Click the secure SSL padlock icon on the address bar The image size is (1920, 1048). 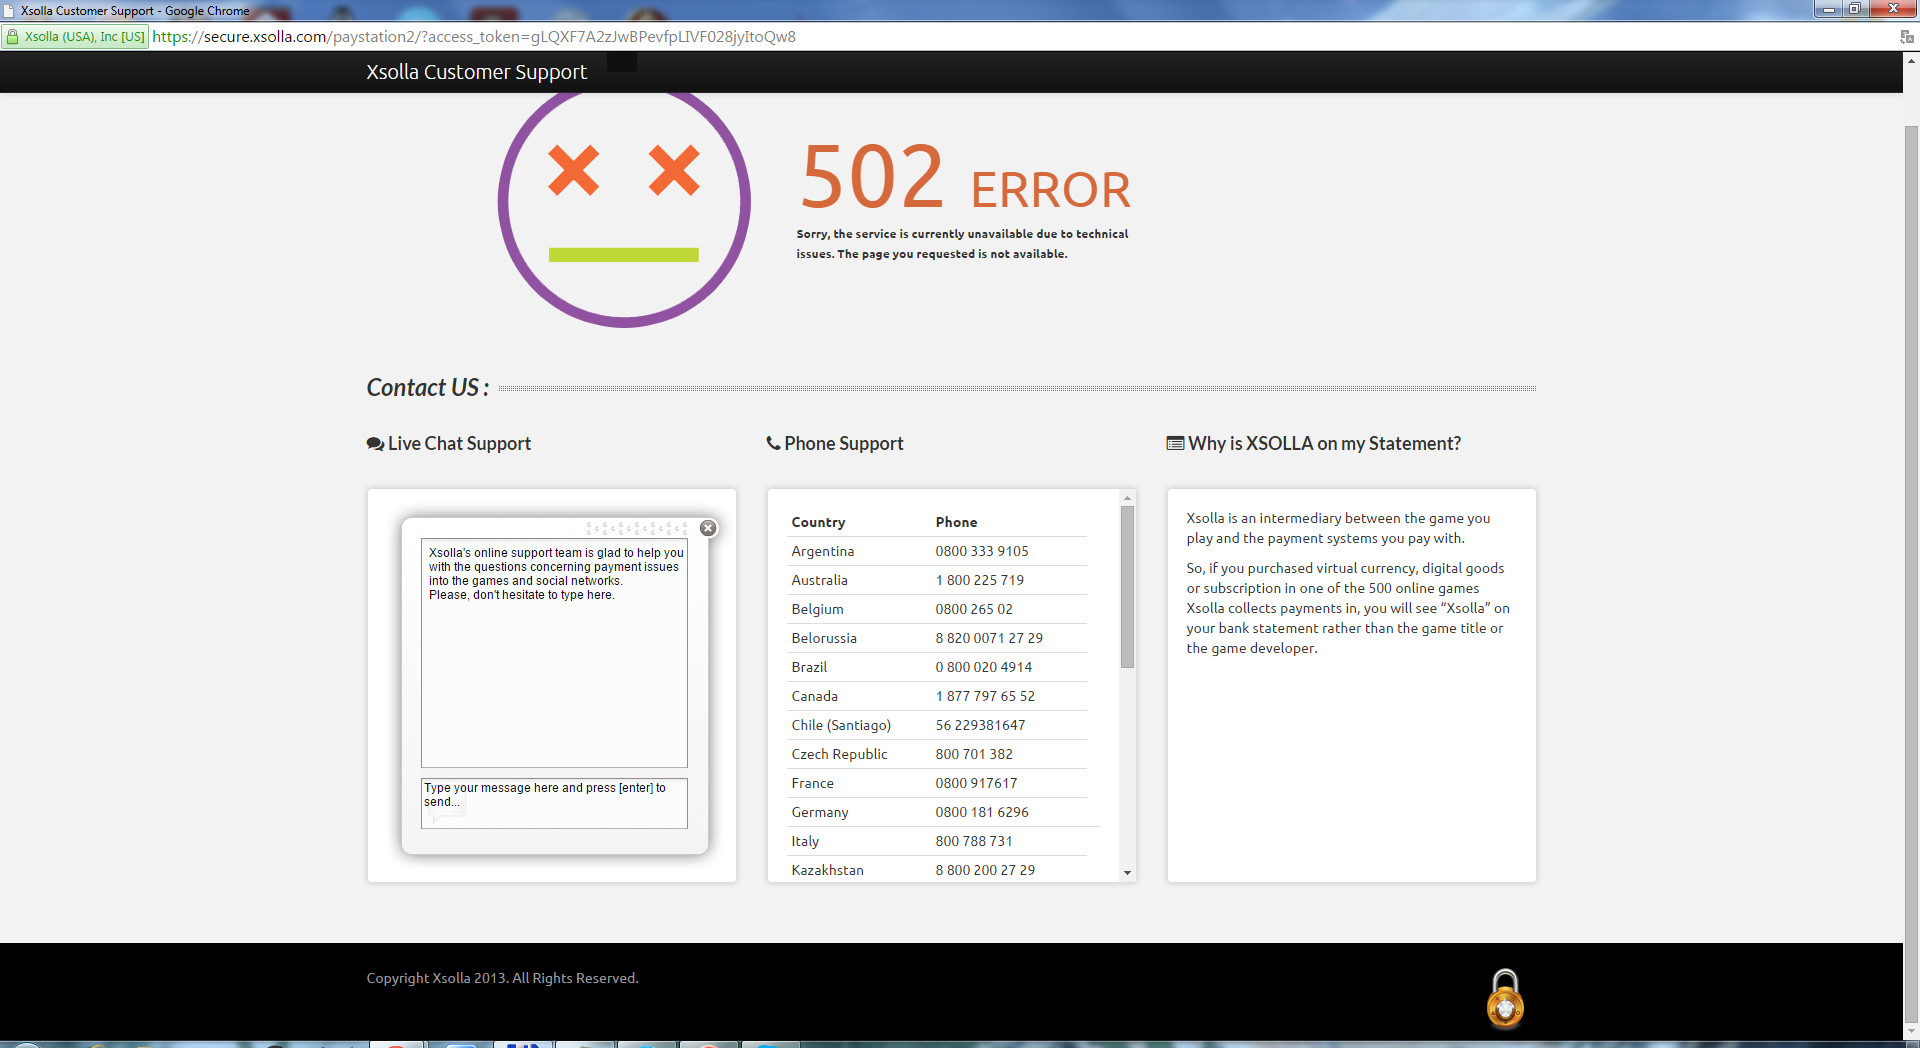[12, 37]
